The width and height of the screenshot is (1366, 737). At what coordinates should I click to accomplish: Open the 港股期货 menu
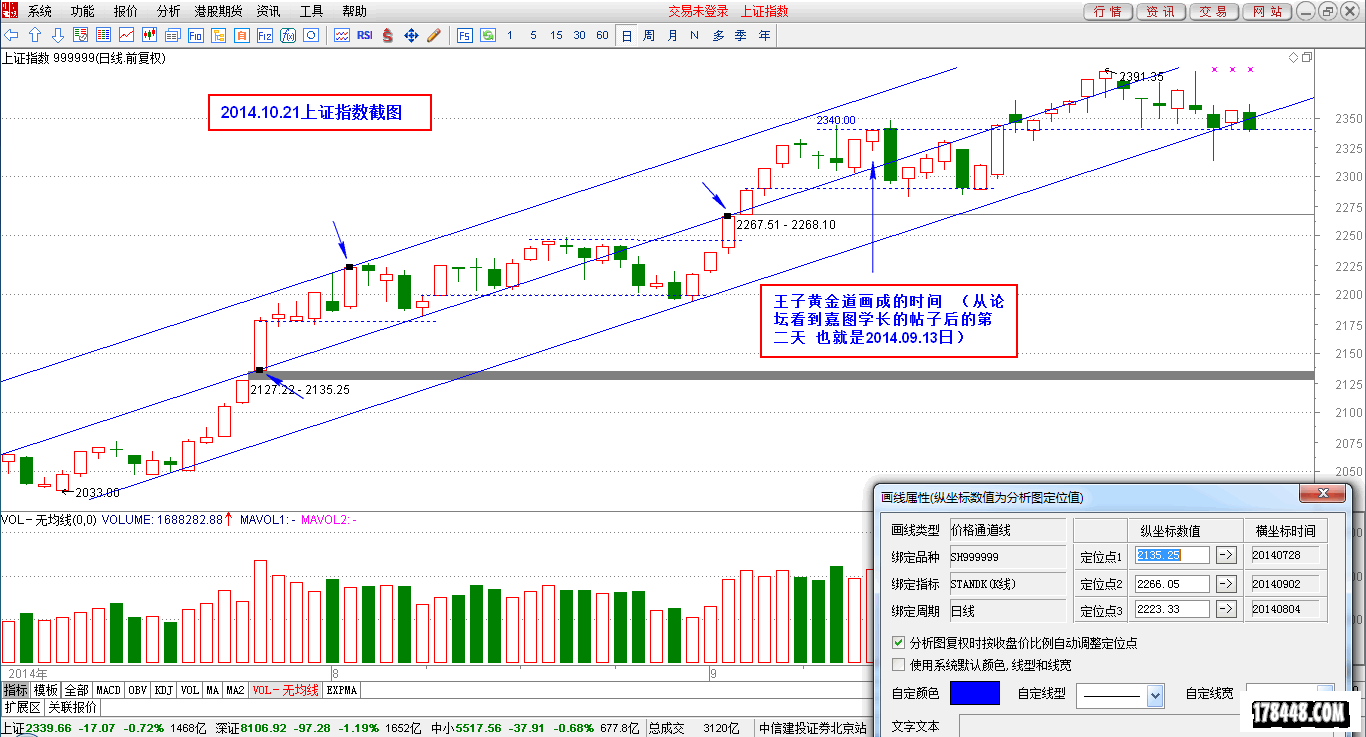[218, 11]
